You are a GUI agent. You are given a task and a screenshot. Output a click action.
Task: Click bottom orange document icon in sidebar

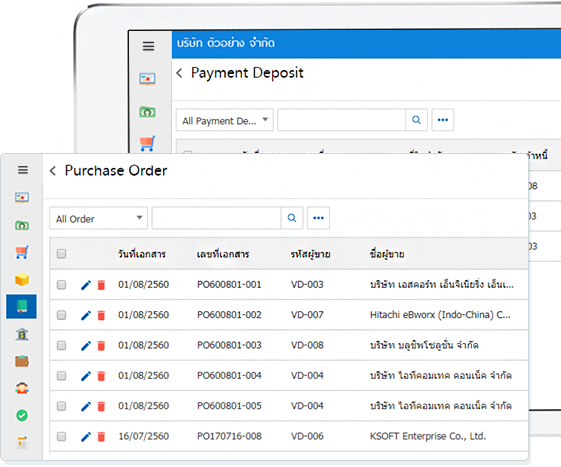pos(22,442)
